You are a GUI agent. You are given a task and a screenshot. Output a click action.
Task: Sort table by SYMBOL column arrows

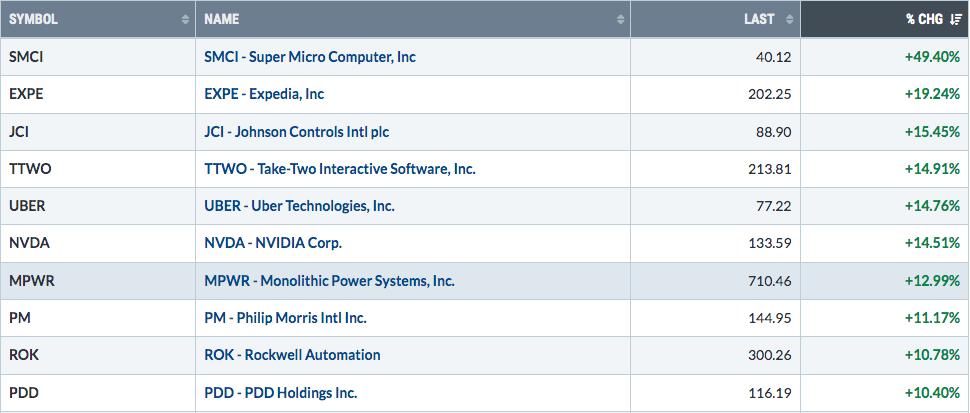coord(185,19)
